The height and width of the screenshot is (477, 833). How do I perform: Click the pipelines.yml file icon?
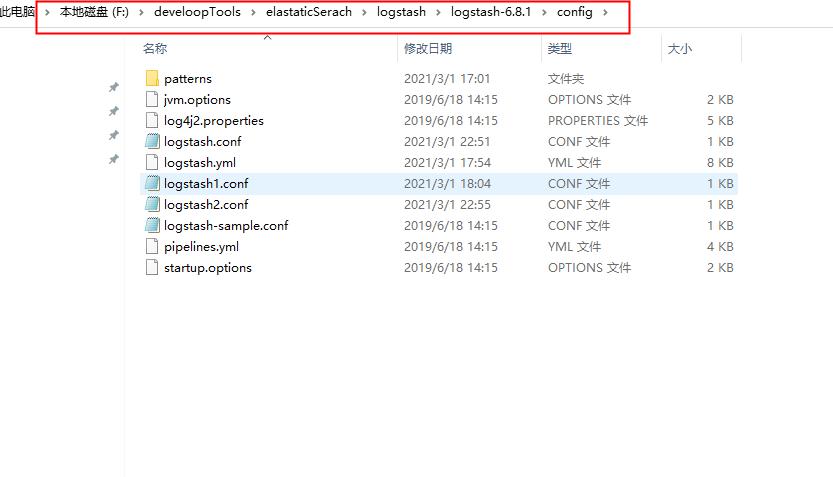(x=152, y=246)
